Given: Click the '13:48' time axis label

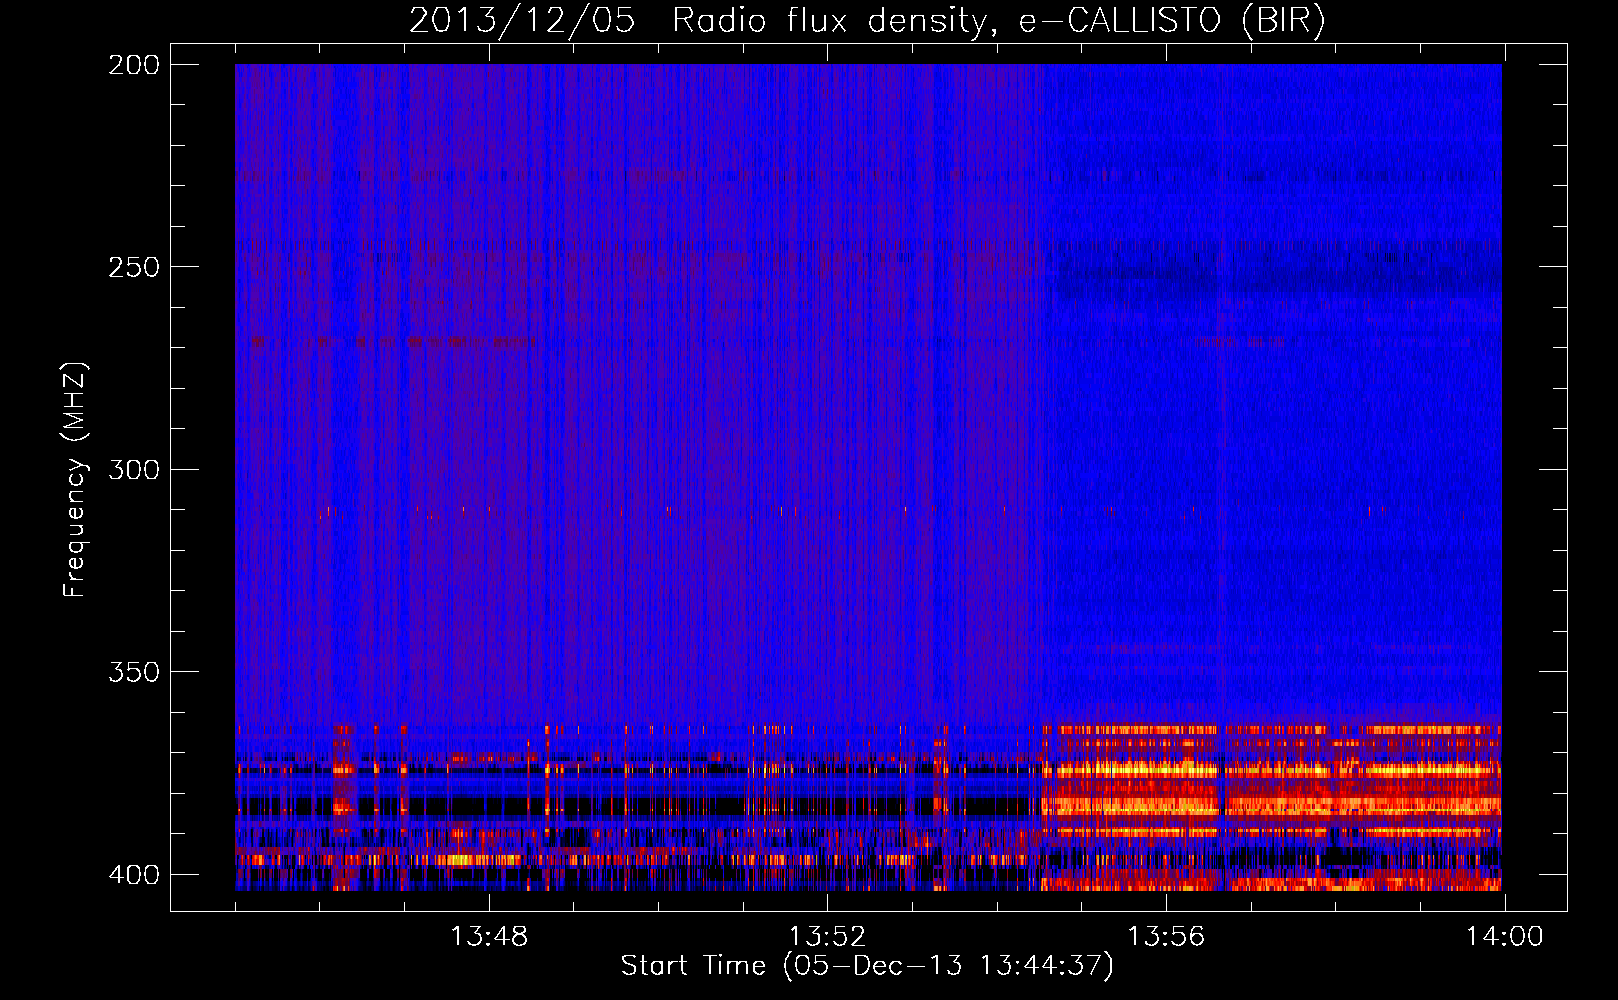Looking at the screenshot, I should point(488,937).
